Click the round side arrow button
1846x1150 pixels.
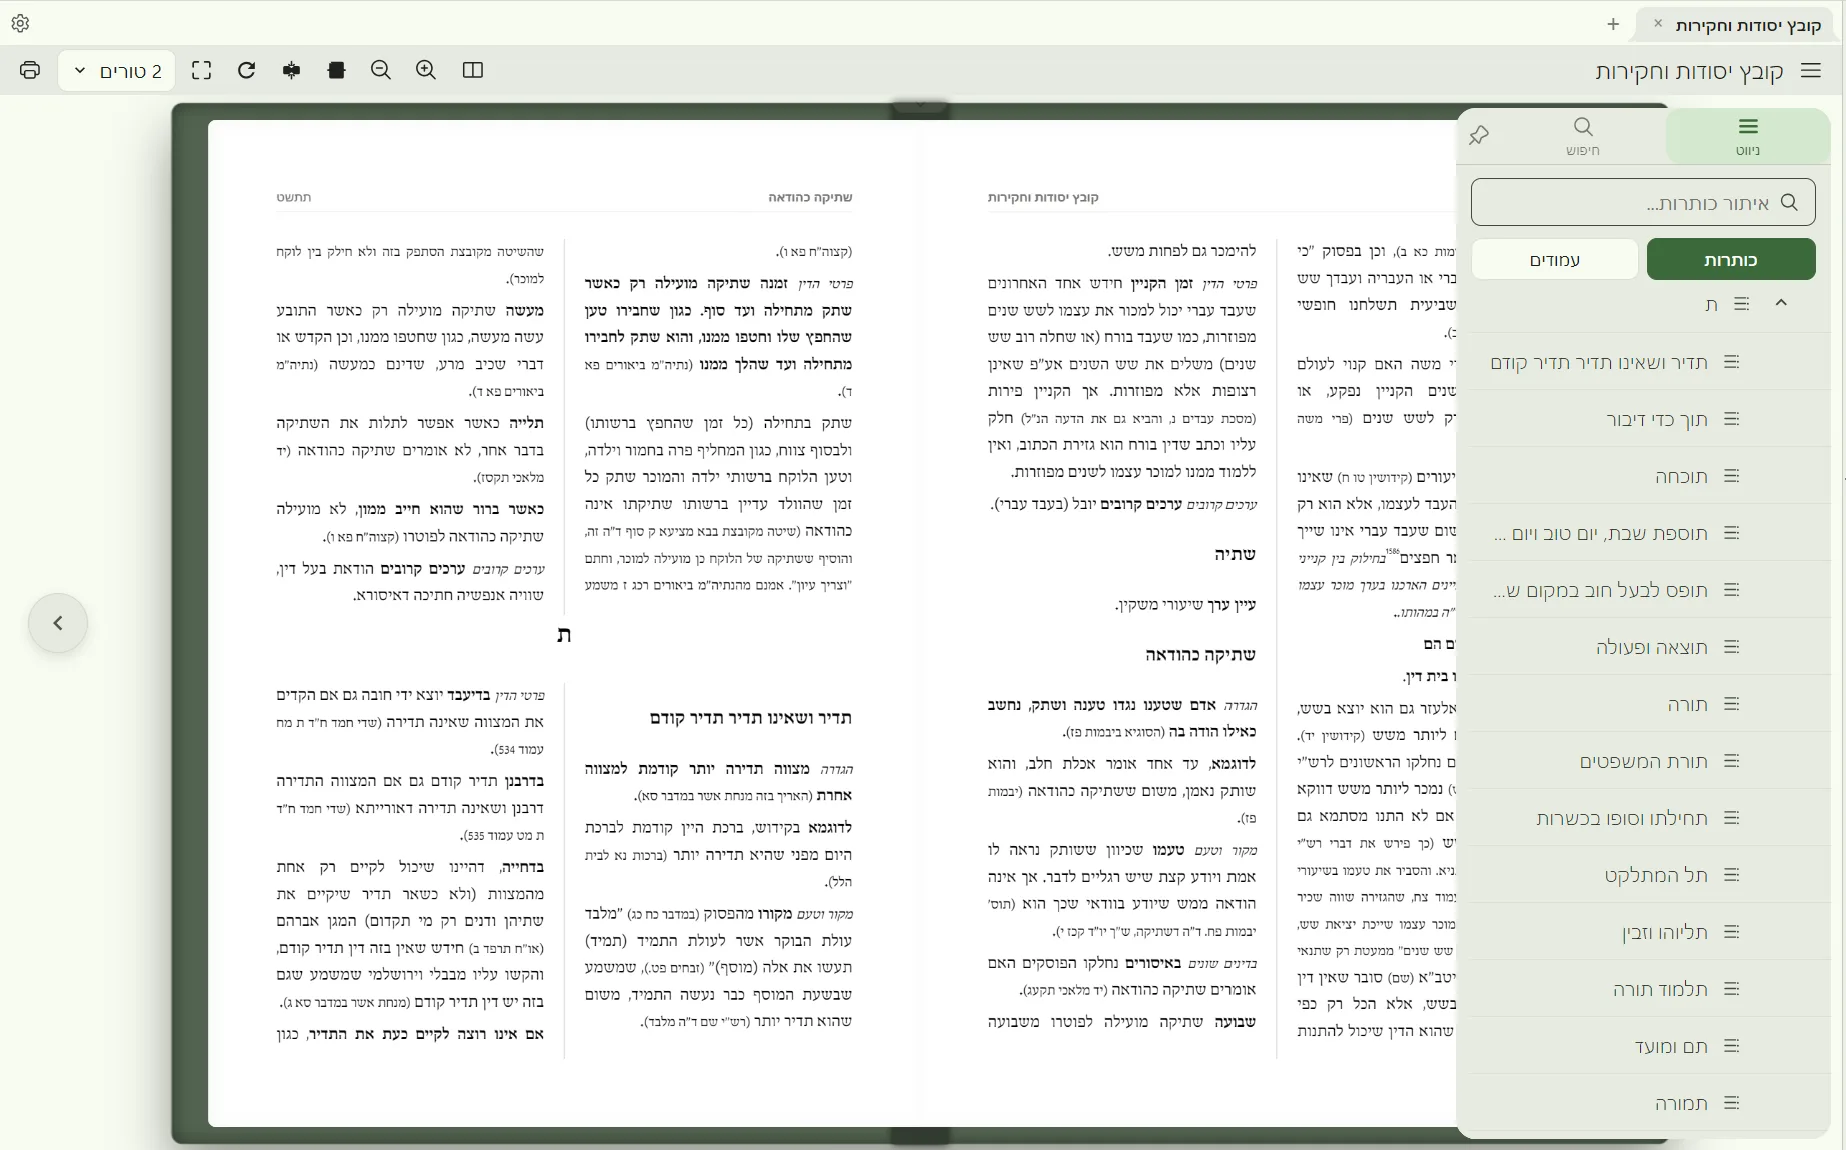pyautogui.click(x=58, y=623)
